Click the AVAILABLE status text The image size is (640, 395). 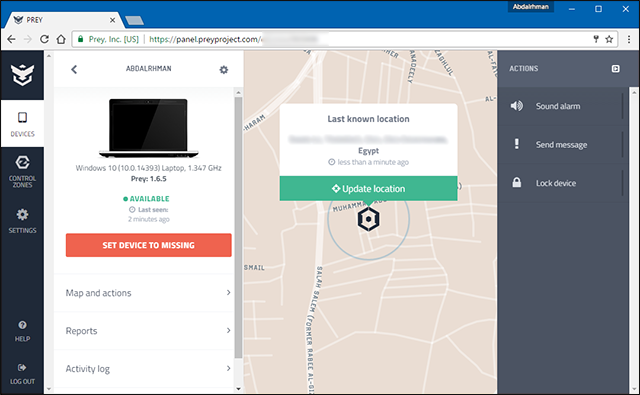[x=149, y=199]
